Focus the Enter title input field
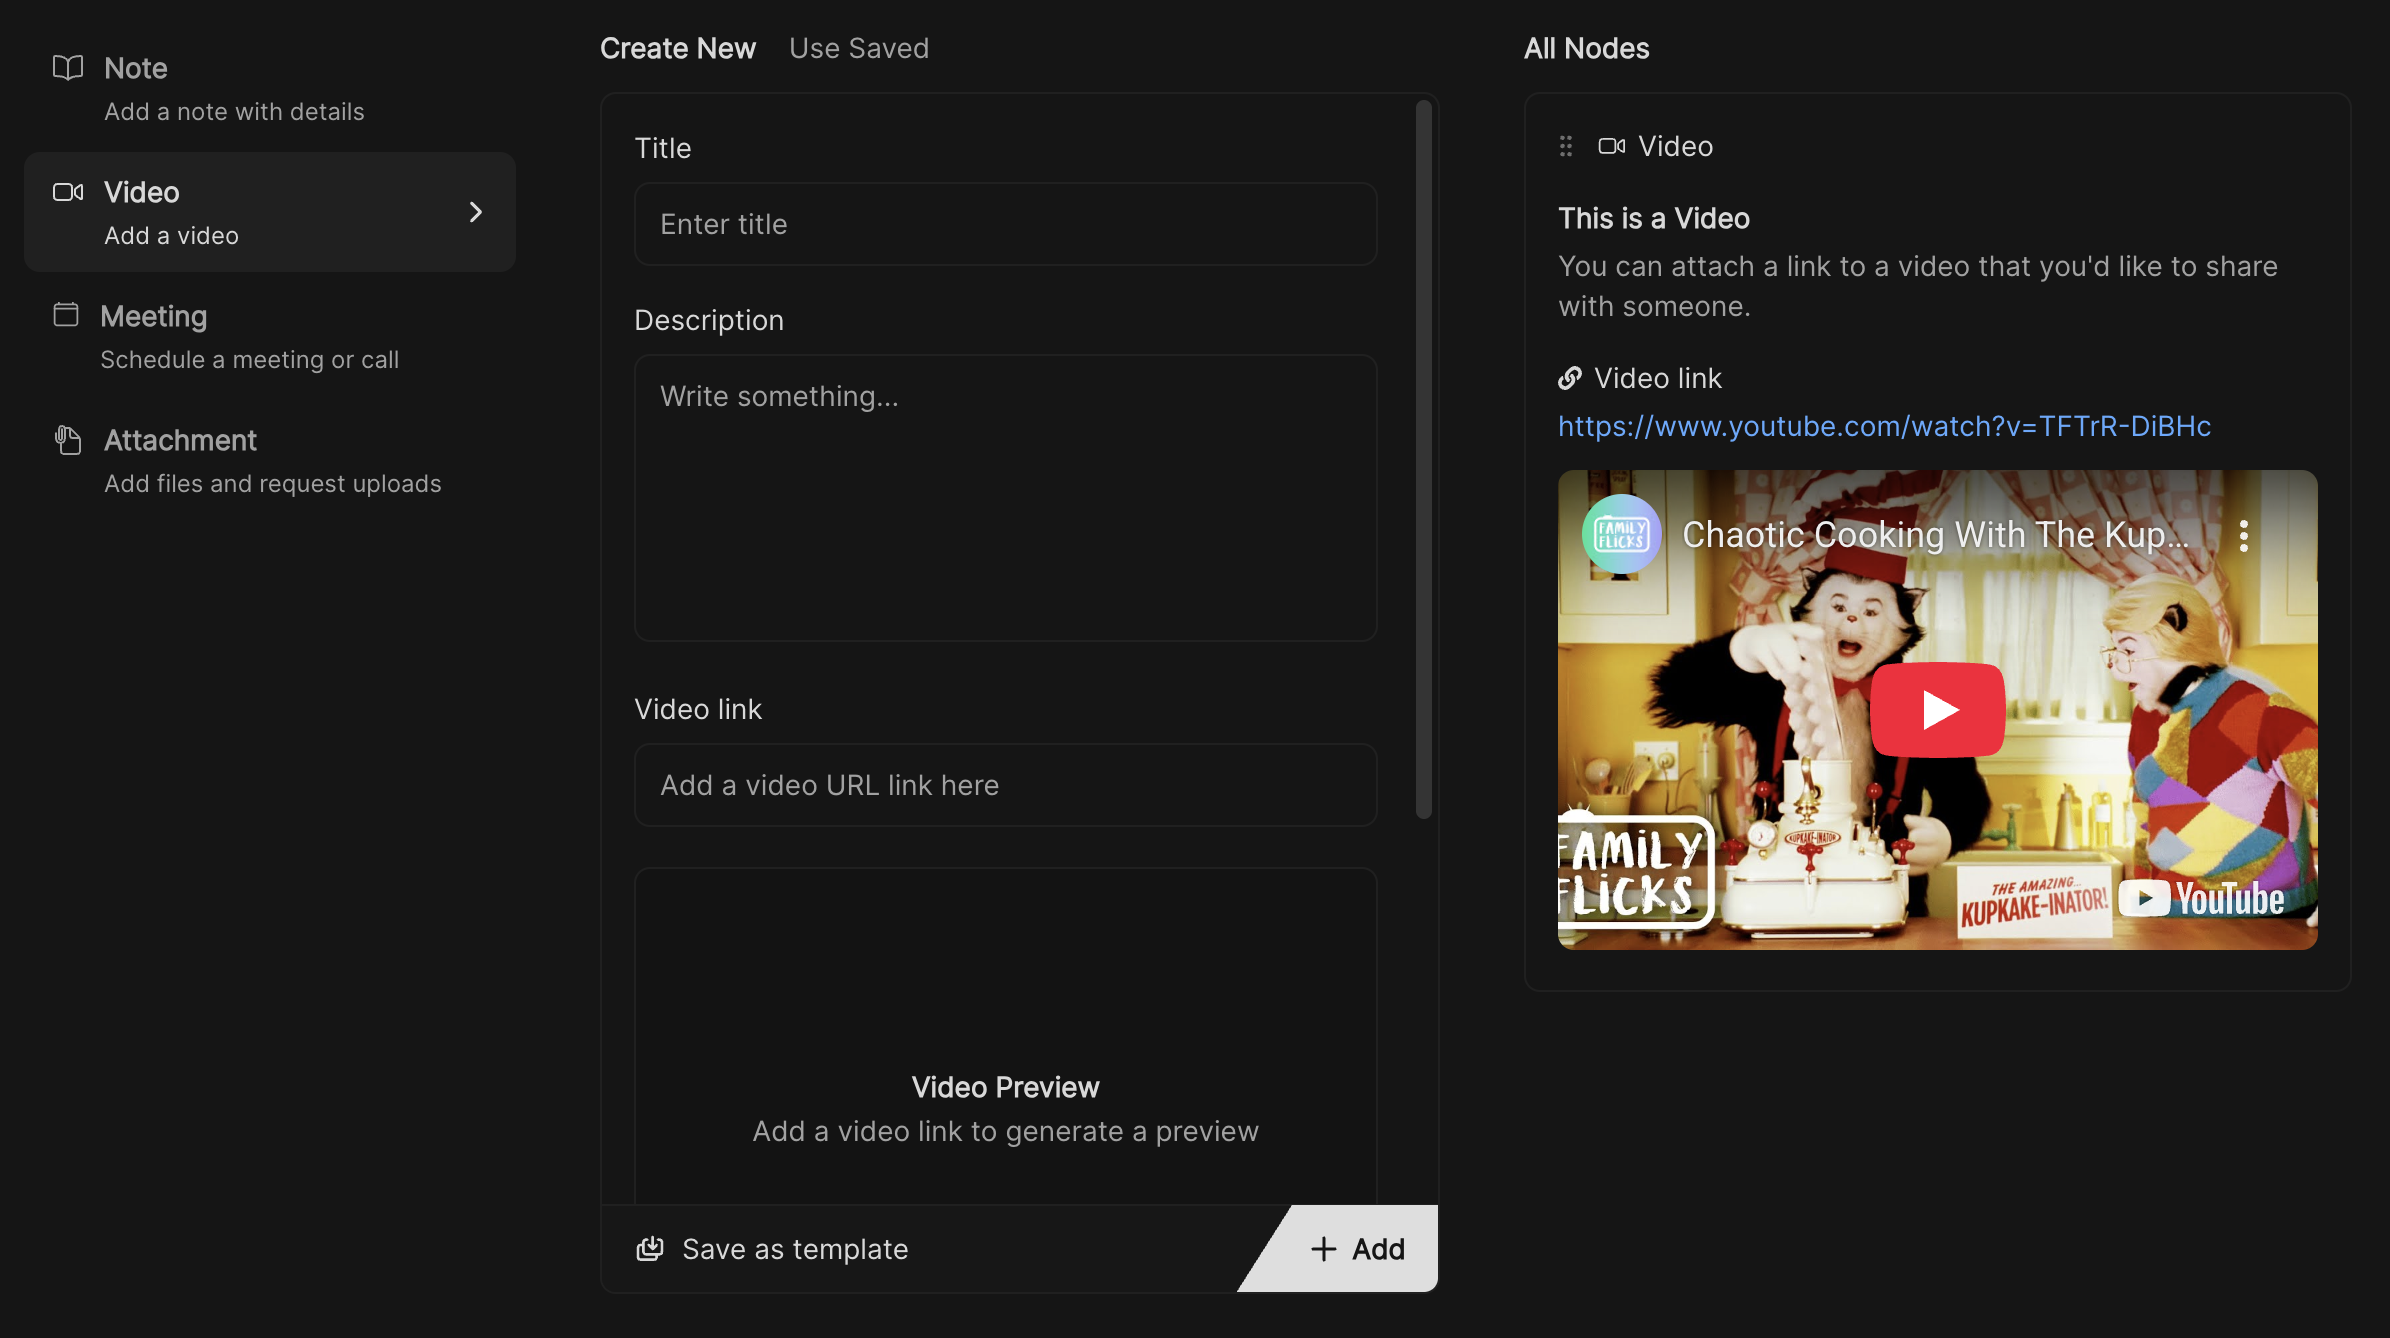 pyautogui.click(x=1005, y=224)
